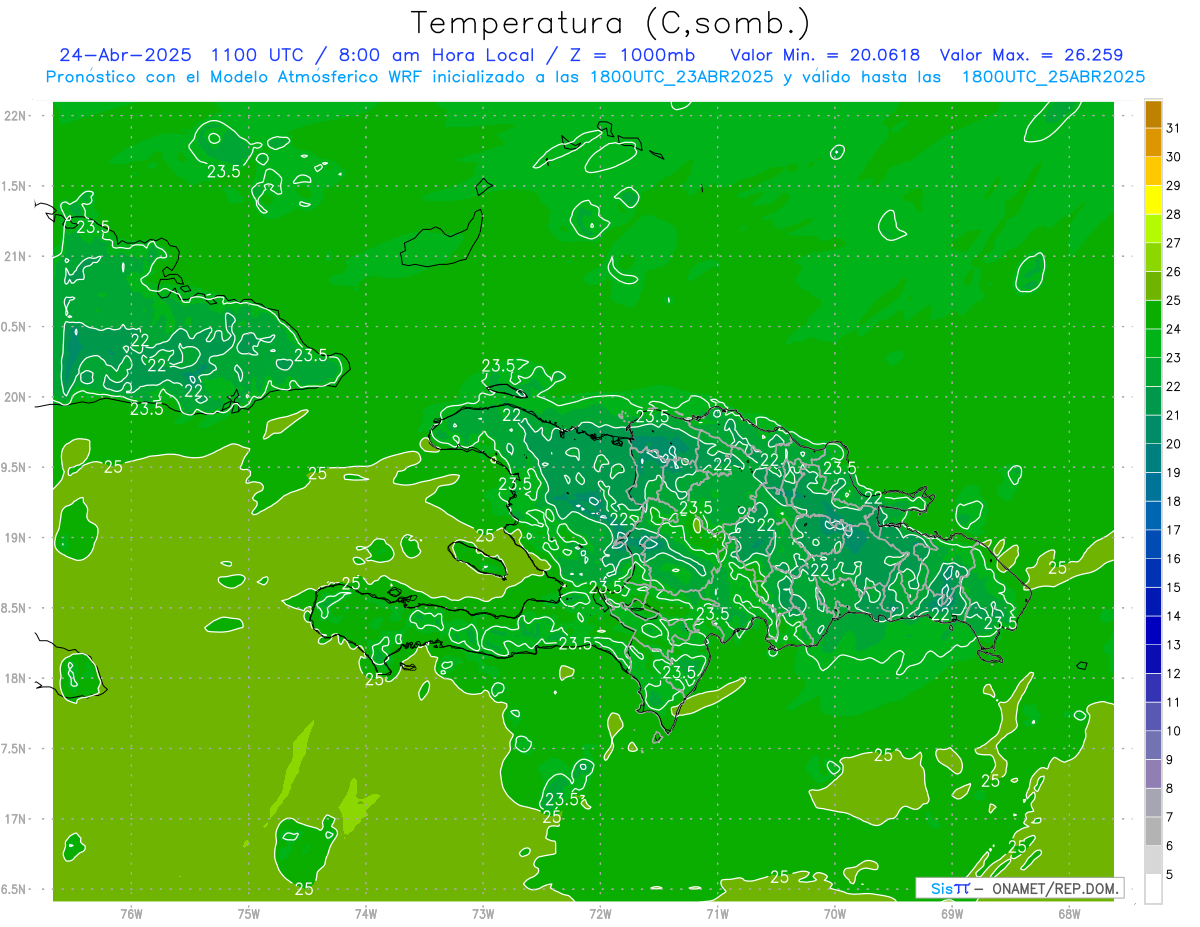Image resolution: width=1200 pixels, height=927 pixels.
Task: Click the "1800UTC_23ABR2025" initialization time
Action: (x=681, y=77)
